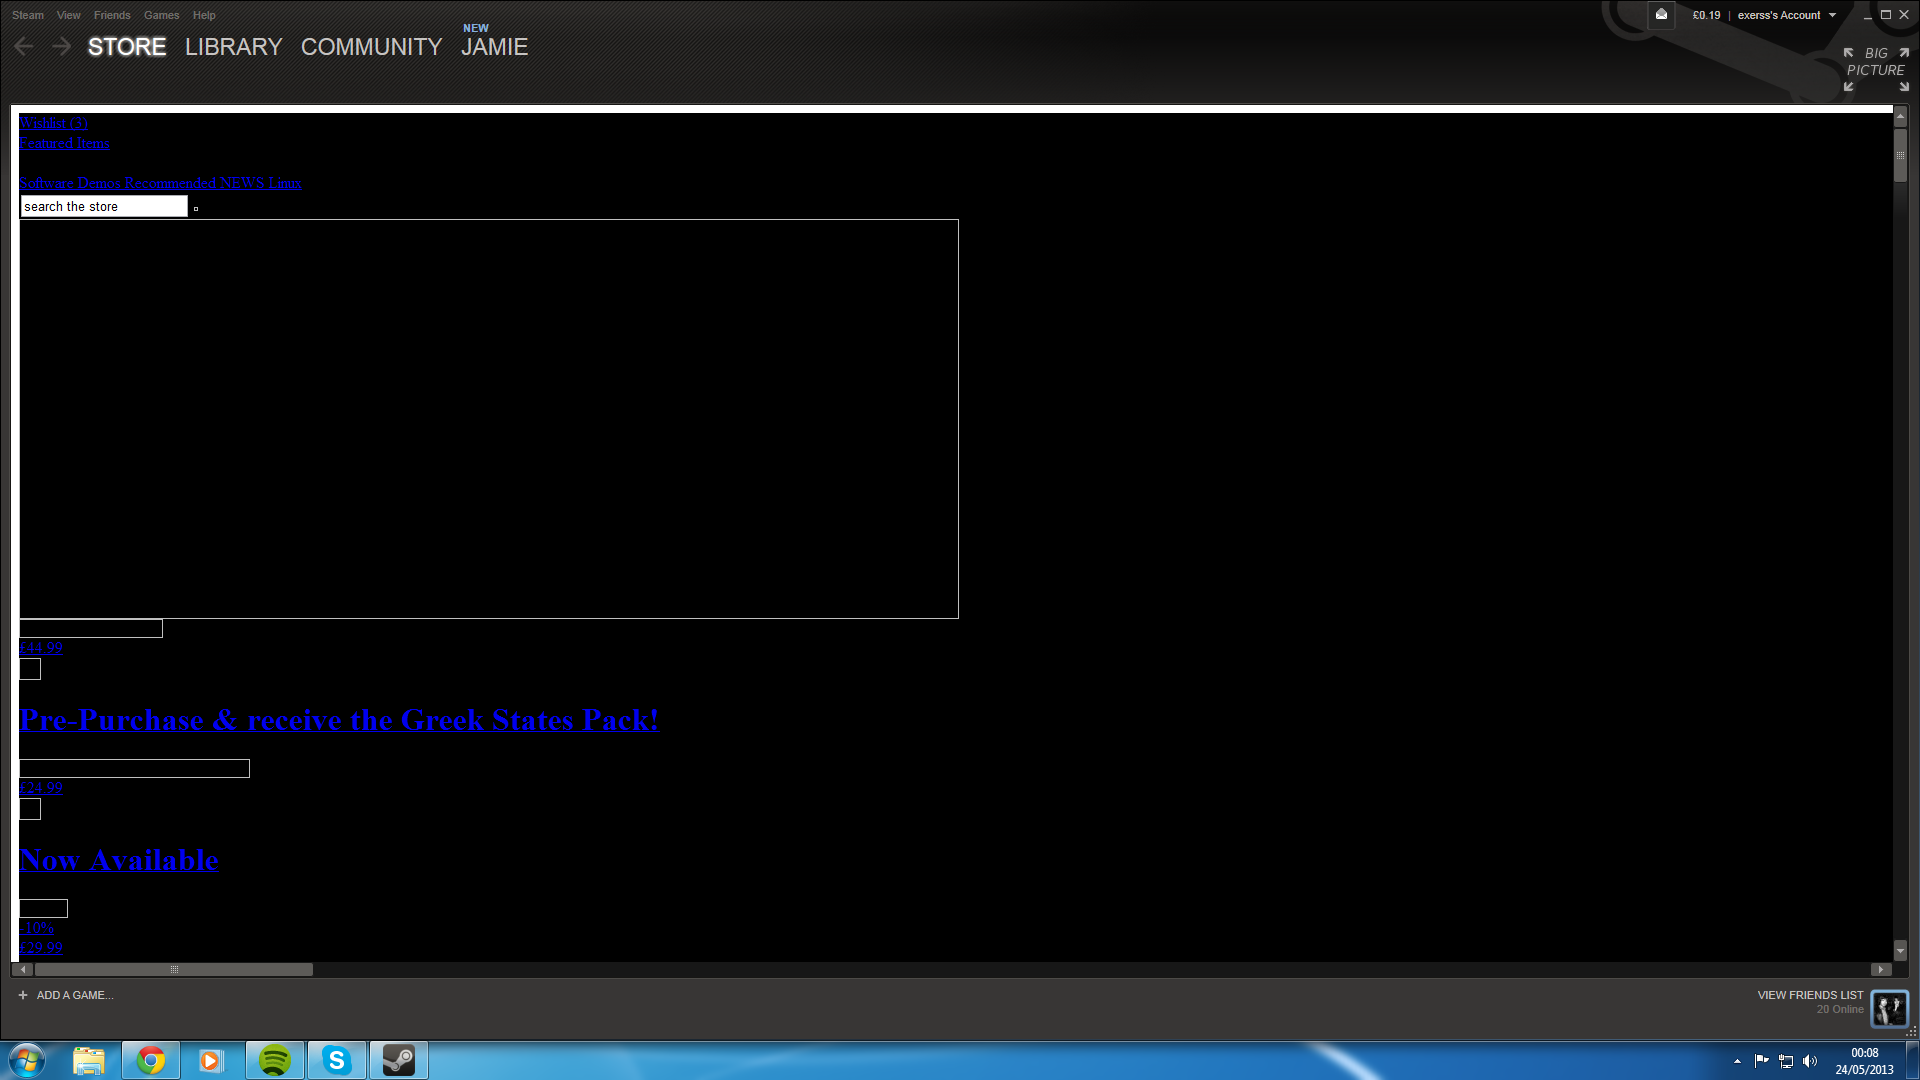The width and height of the screenshot is (1920, 1080).
Task: Click the Pre-Purchase Greek States Pack link
Action: click(x=339, y=720)
